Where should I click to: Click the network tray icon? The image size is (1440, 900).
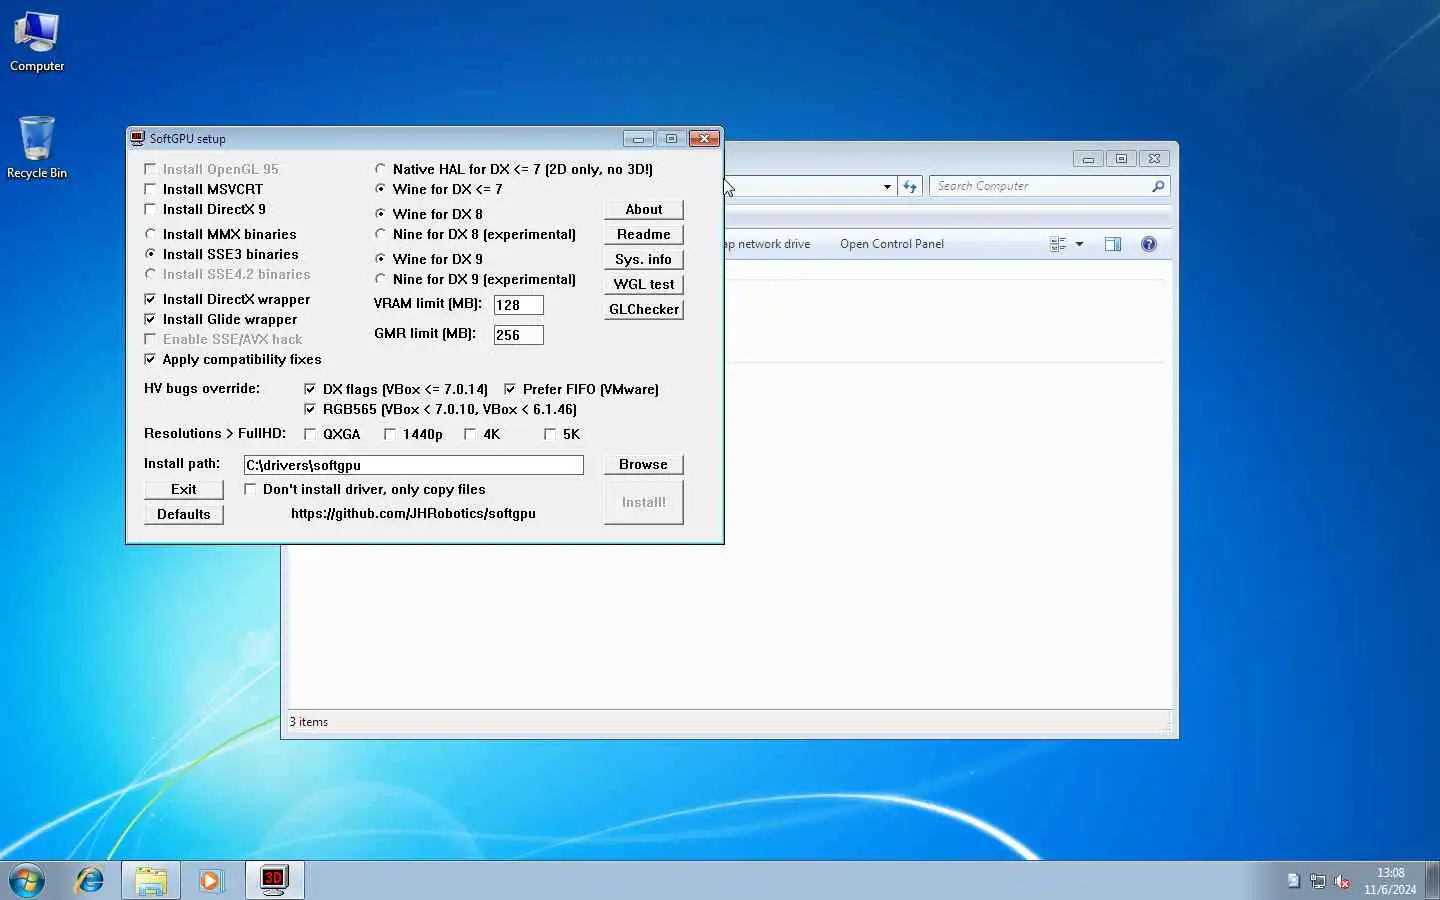(1318, 881)
